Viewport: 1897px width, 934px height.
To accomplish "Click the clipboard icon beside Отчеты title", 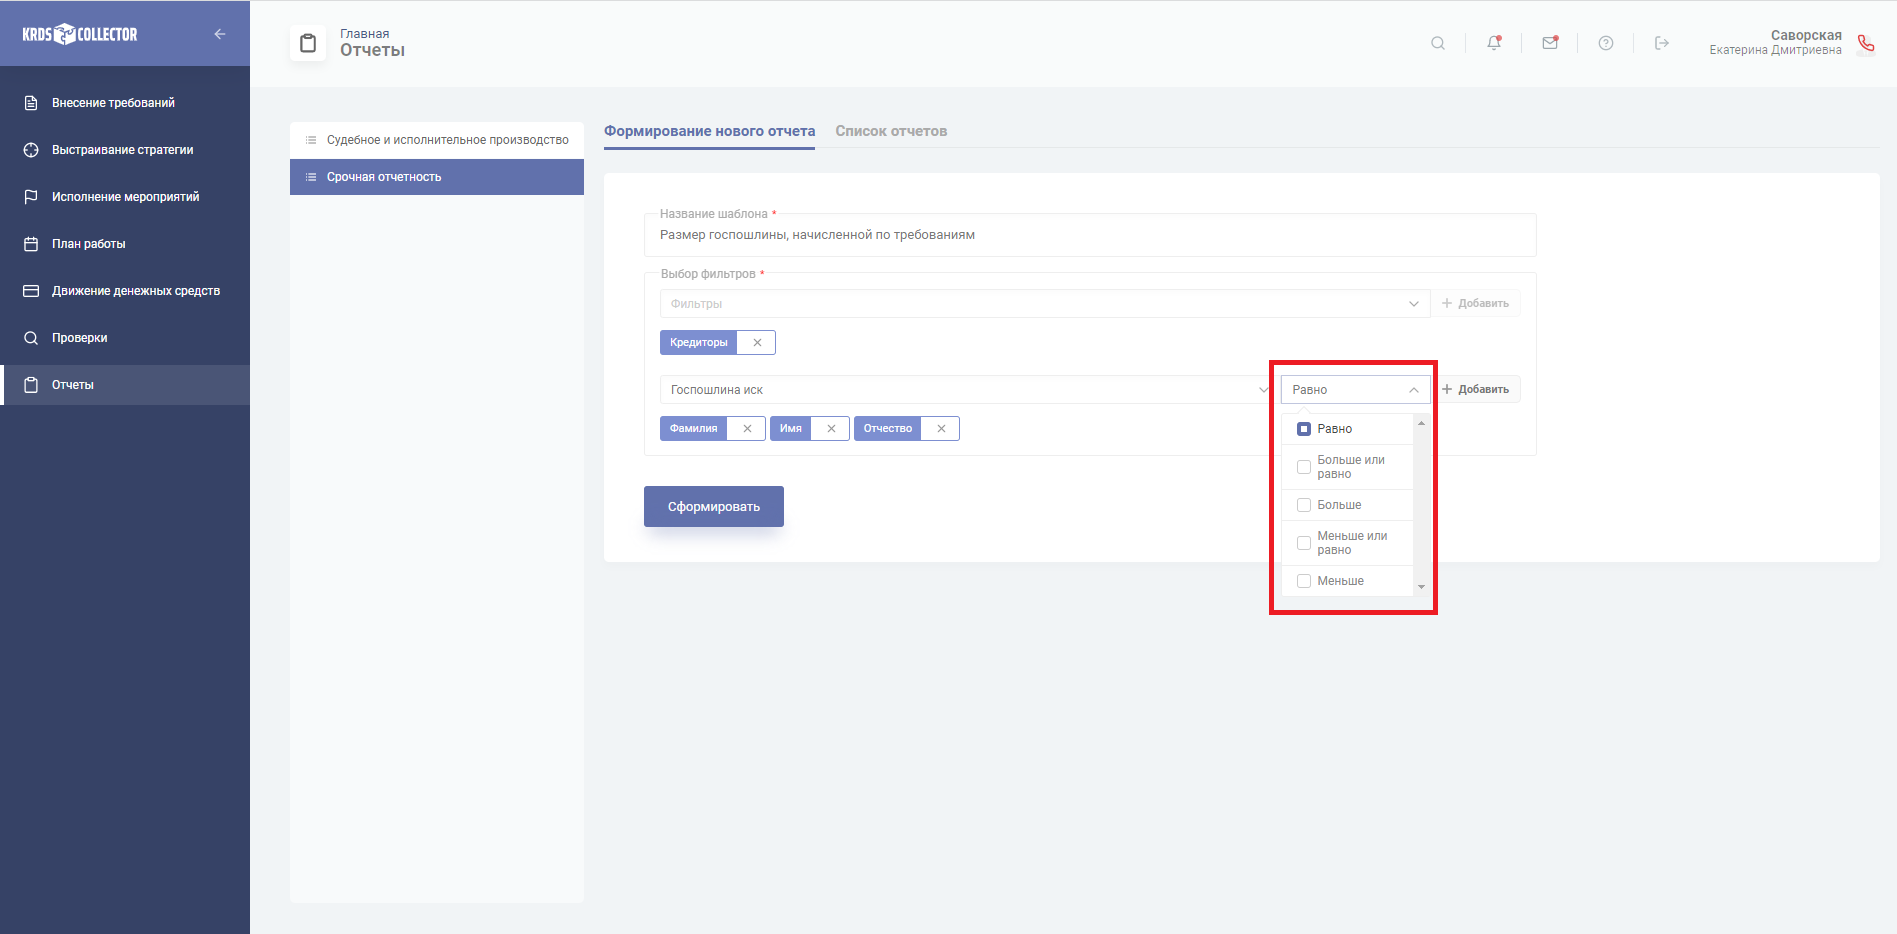I will 308,43.
